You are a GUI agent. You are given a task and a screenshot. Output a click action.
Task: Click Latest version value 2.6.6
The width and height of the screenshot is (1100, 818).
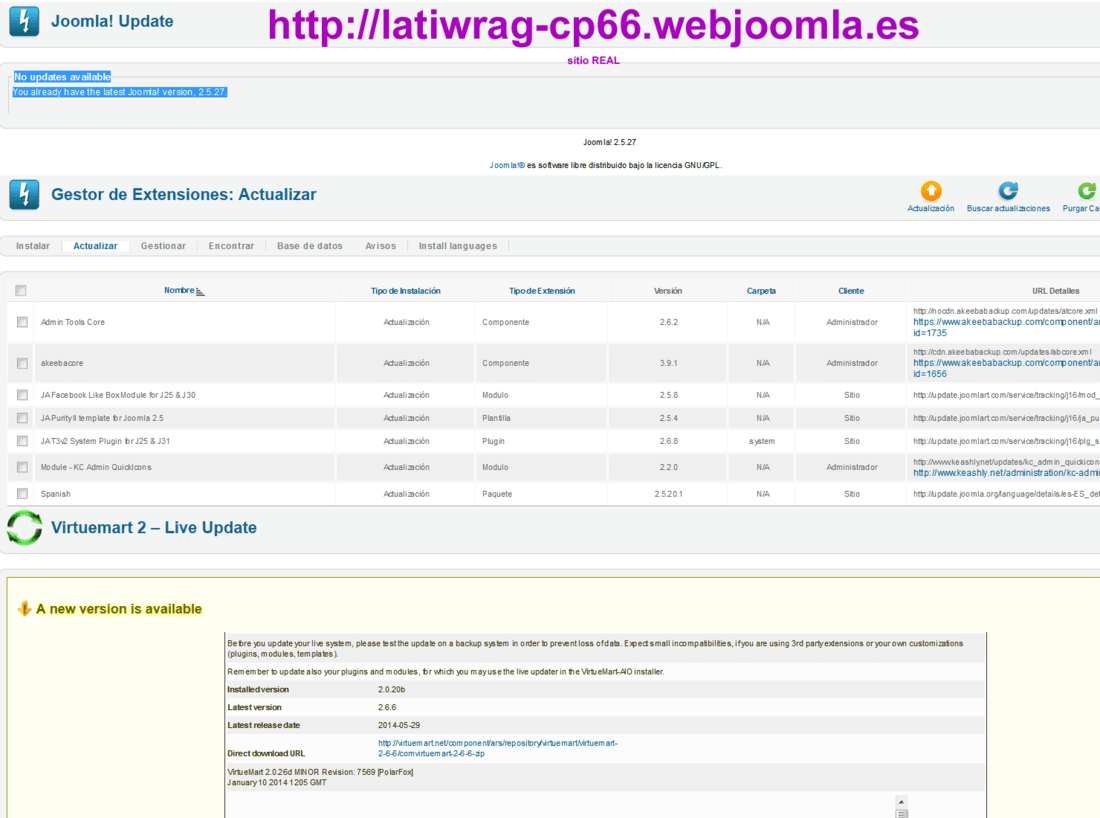click(387, 707)
